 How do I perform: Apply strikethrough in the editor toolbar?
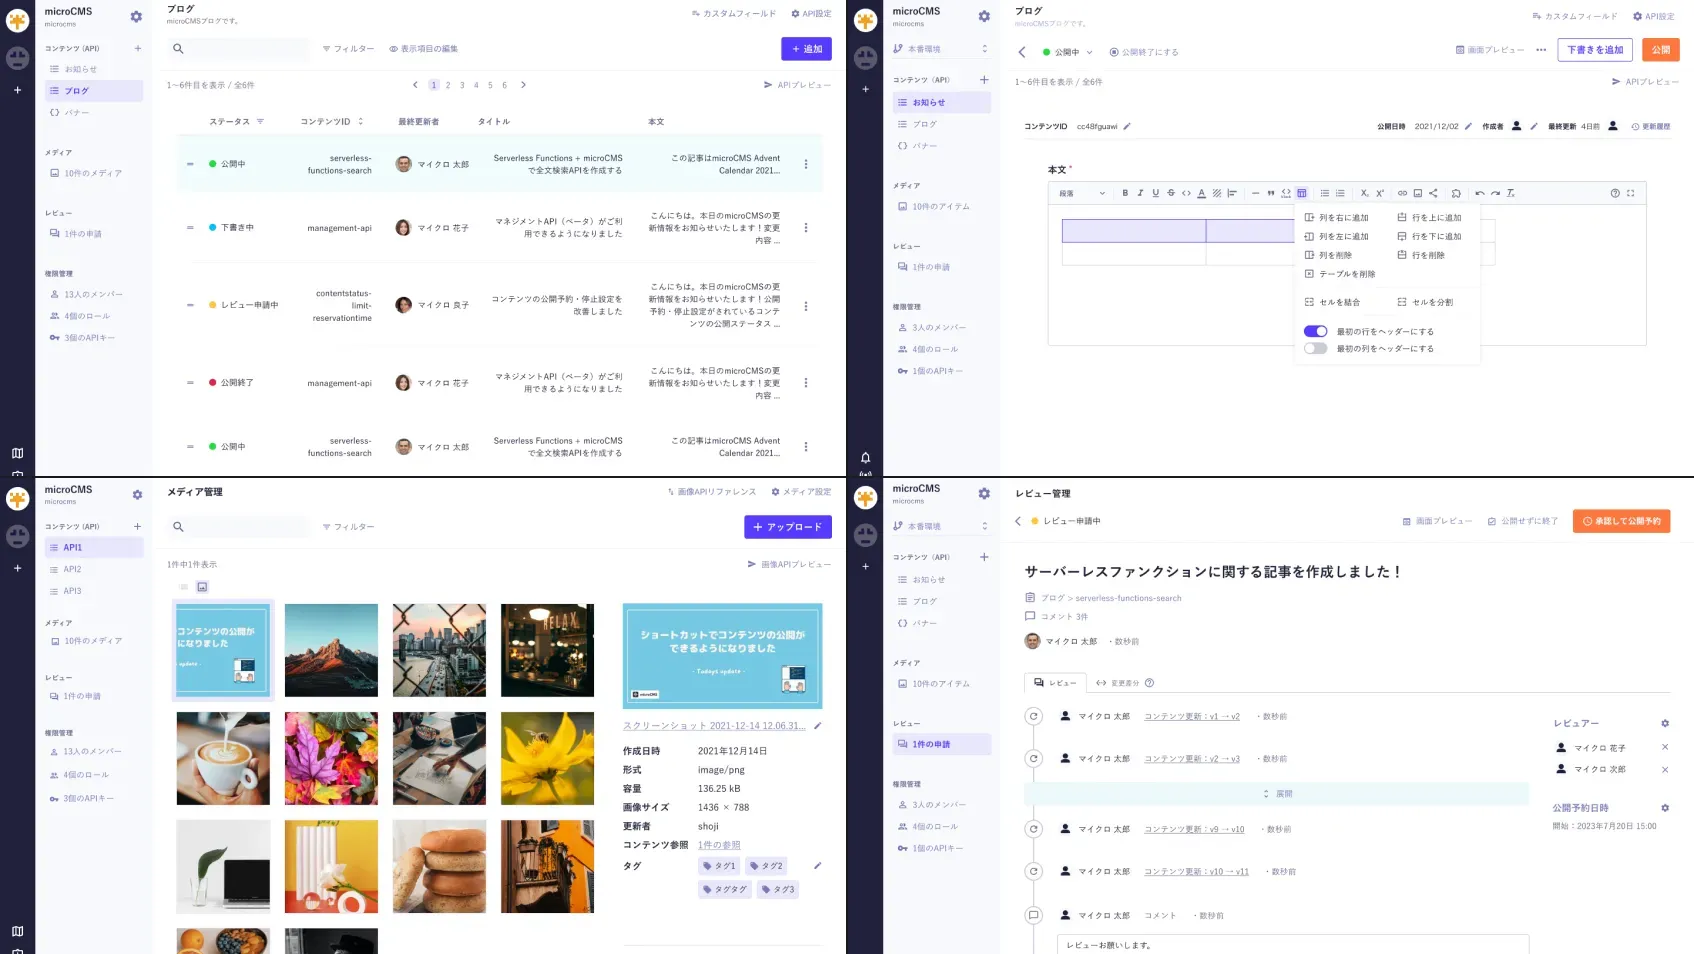[1171, 193]
